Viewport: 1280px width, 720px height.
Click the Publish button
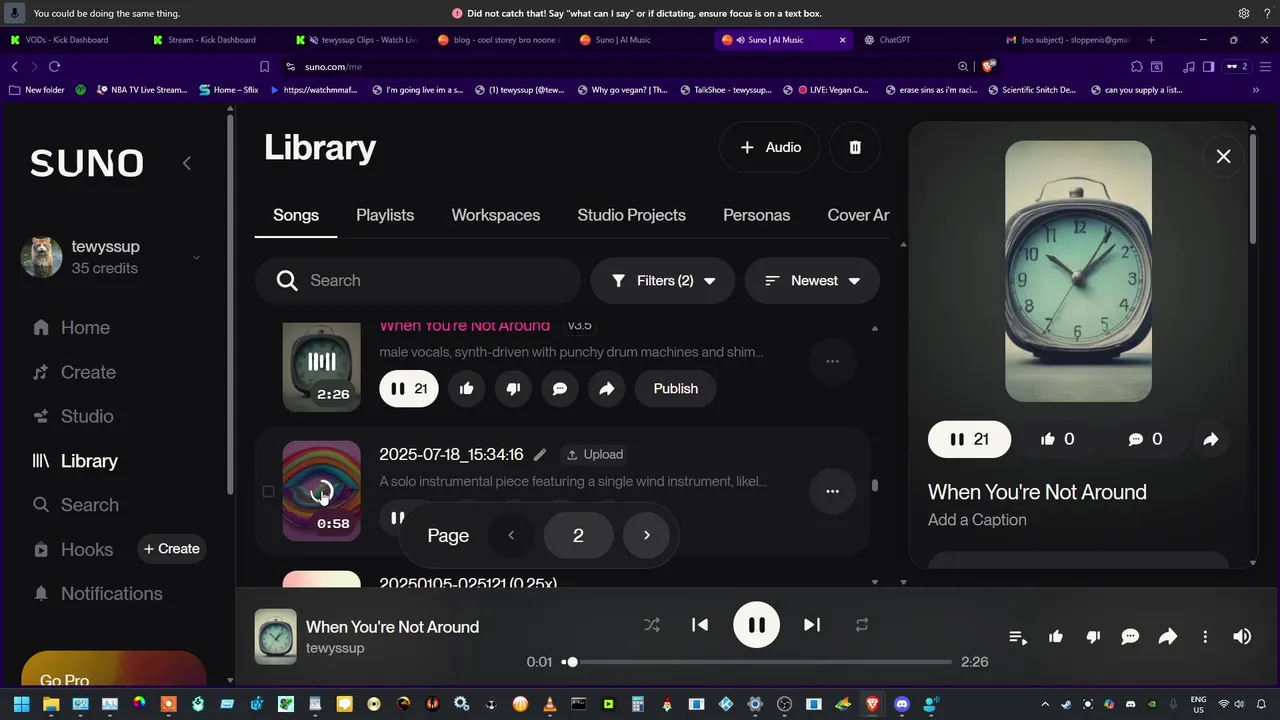point(676,388)
